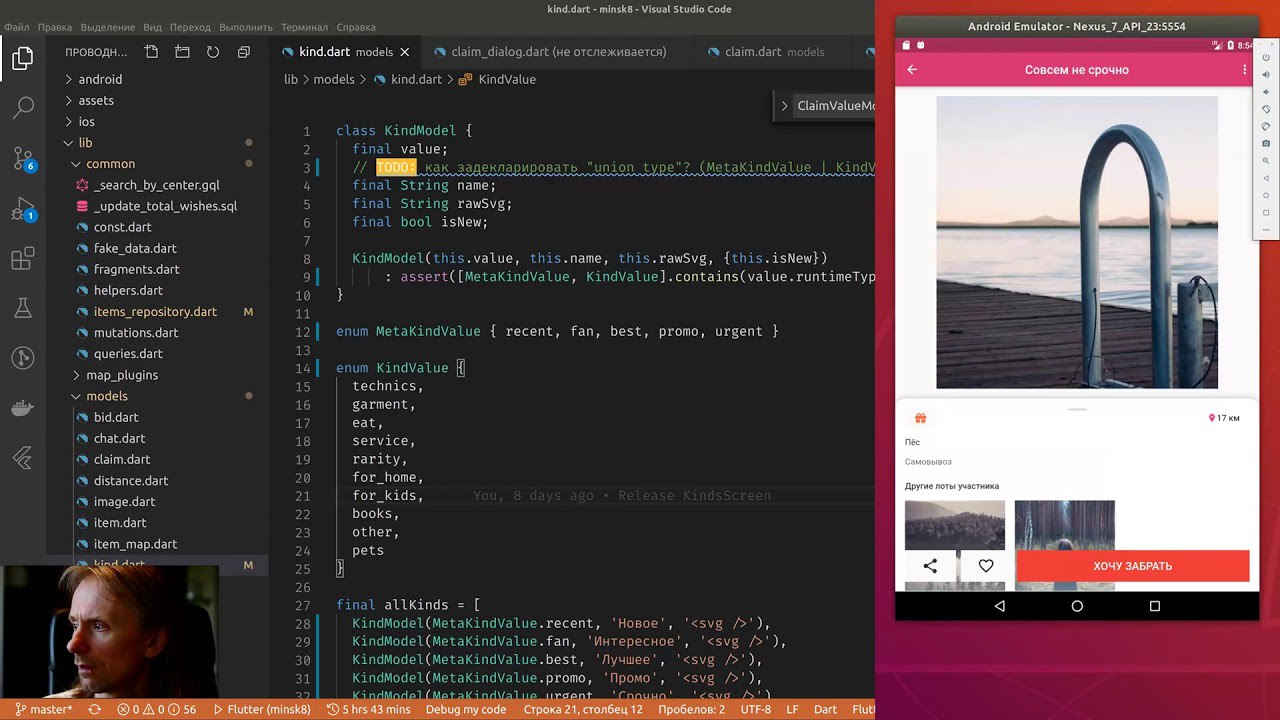The height and width of the screenshot is (720, 1280).
Task: Open the Терминал menu
Action: (x=304, y=27)
